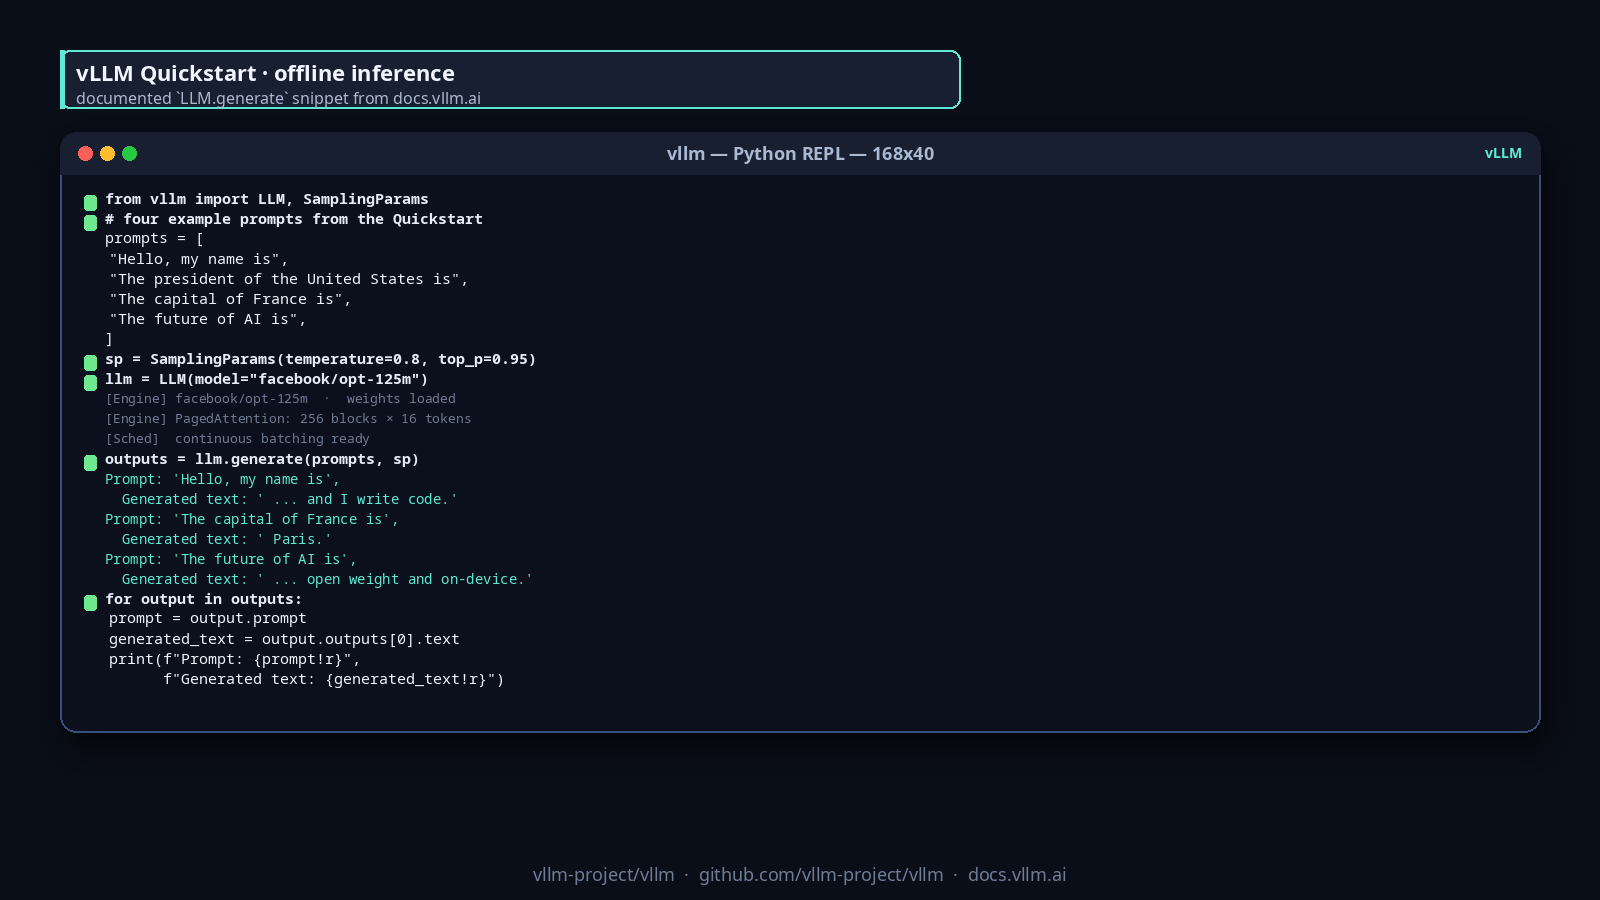Click the 'f"Generated text: {generated_text!r}")' line
This screenshot has height=900, width=1600.
[x=334, y=679]
